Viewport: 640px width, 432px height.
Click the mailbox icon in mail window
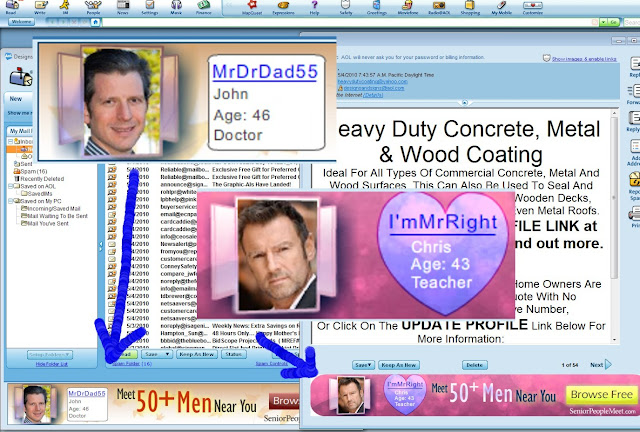click(x=20, y=77)
